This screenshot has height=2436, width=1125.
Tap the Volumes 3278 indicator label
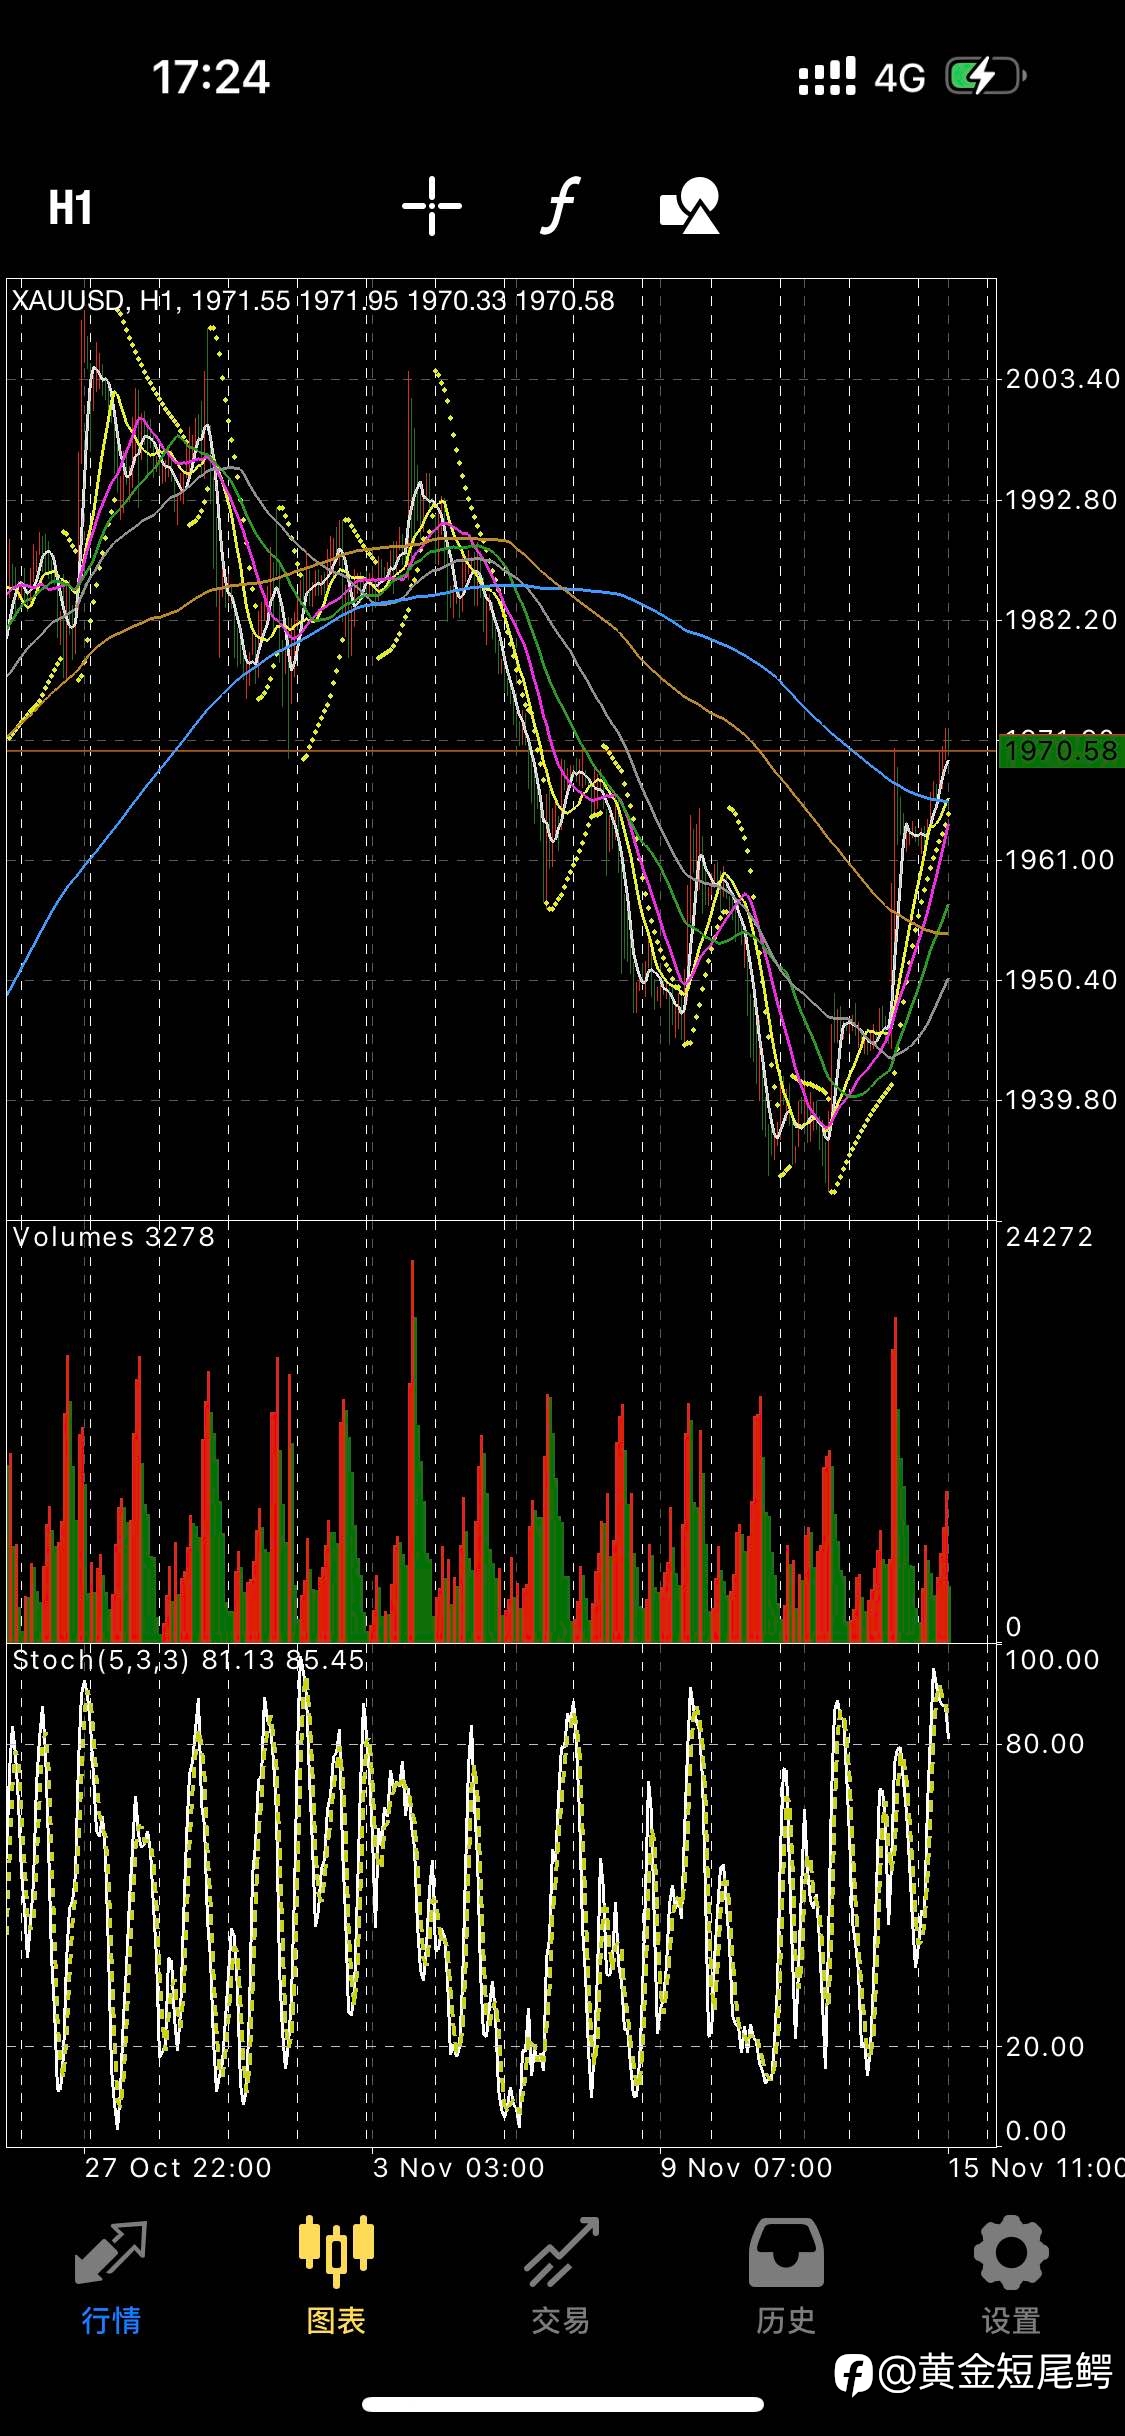(x=114, y=1237)
